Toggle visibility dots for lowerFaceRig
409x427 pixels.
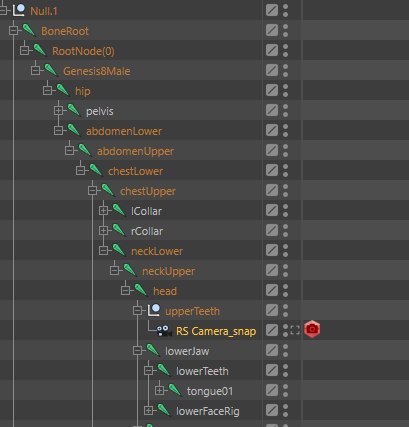[285, 410]
